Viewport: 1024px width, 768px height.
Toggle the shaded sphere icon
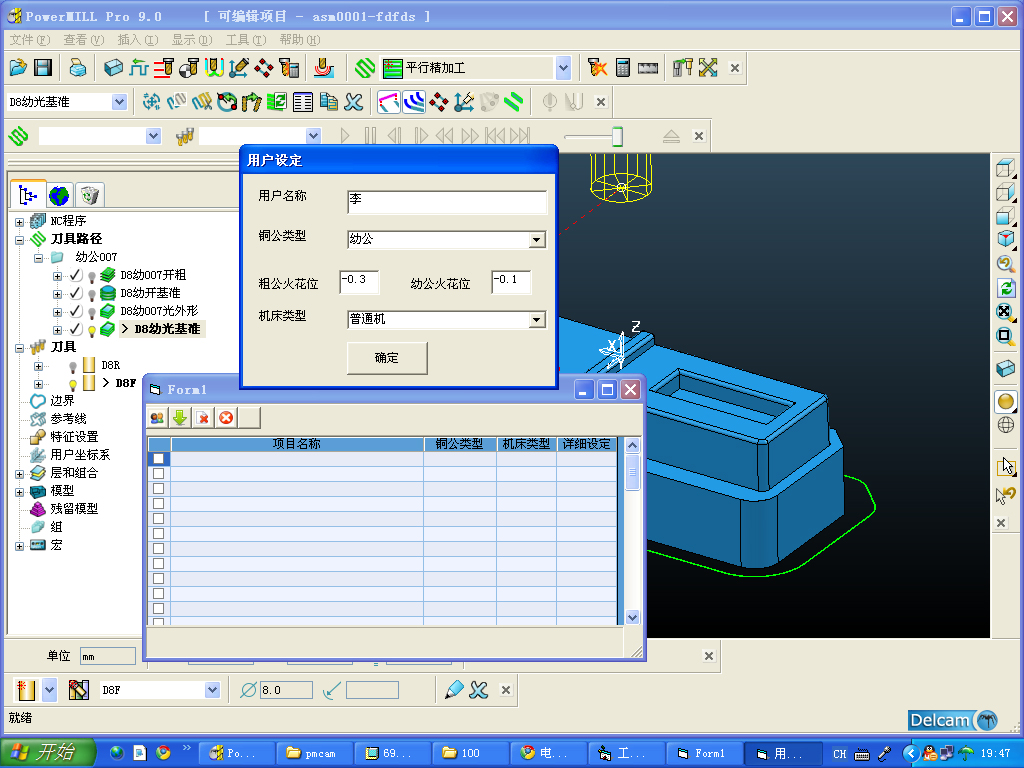point(1006,401)
